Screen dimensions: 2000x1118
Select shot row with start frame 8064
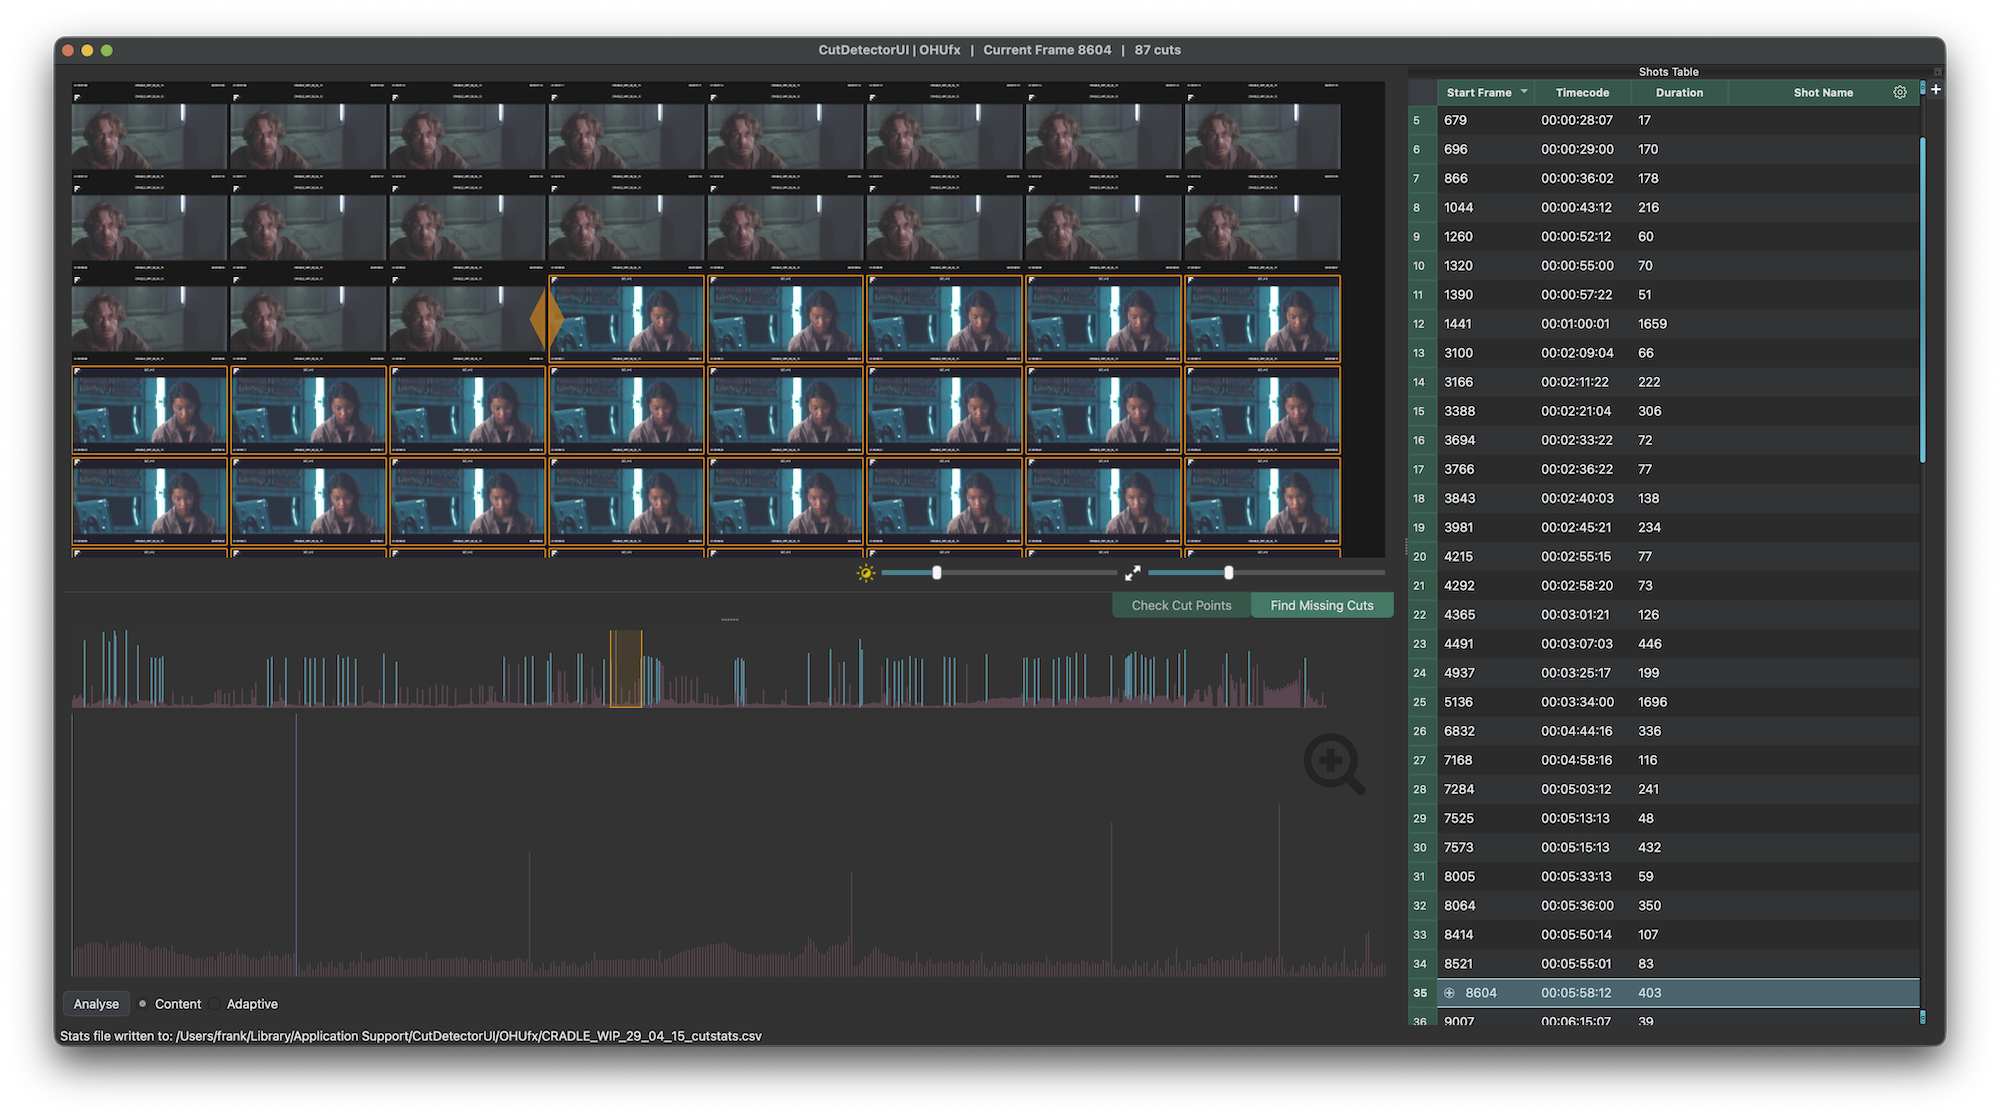click(1664, 905)
